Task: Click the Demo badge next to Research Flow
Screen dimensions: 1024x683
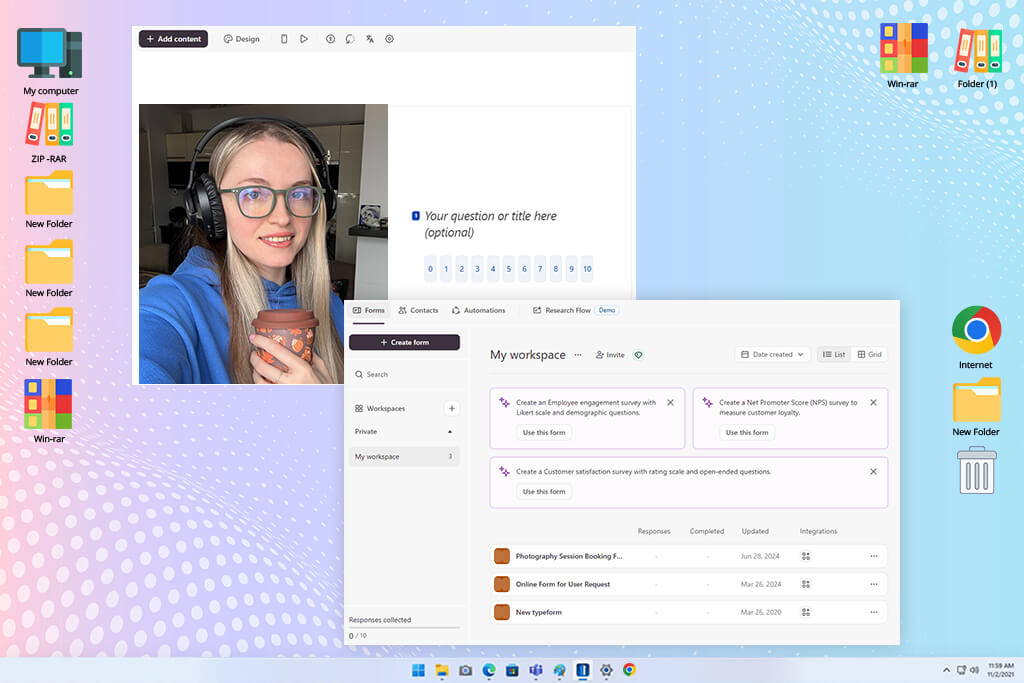Action: point(607,311)
